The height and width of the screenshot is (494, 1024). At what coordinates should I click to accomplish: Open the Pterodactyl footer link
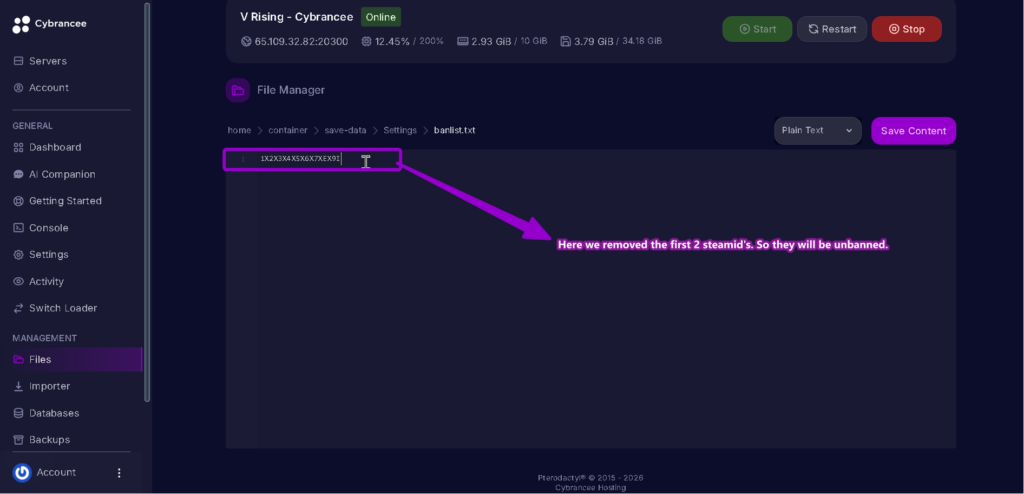click(x=562, y=478)
